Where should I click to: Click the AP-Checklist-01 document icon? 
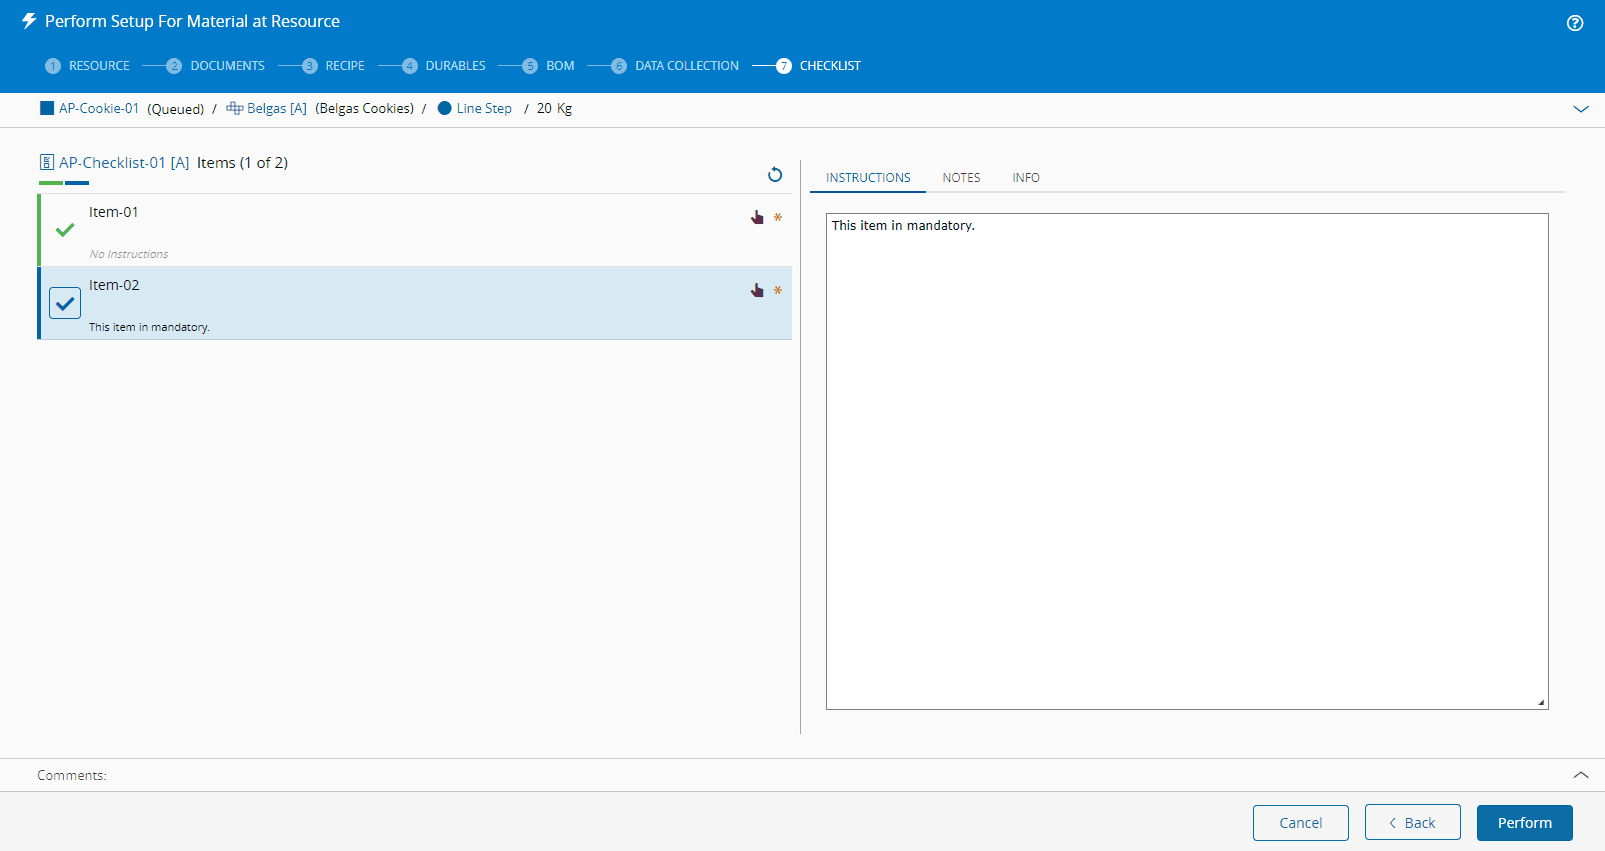coord(46,163)
